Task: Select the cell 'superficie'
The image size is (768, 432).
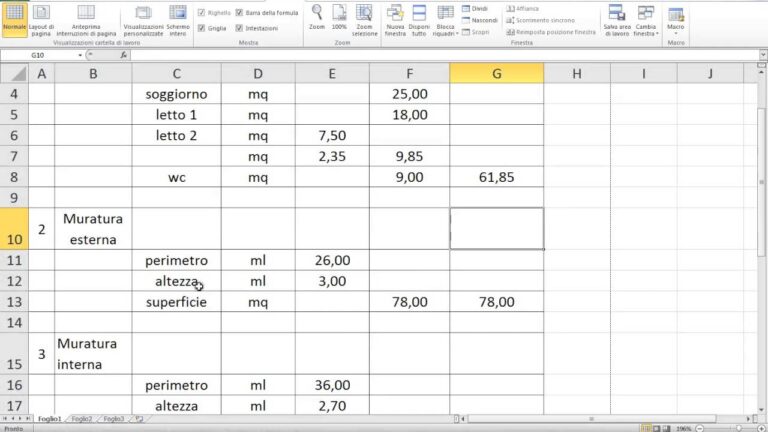Action: pos(176,302)
